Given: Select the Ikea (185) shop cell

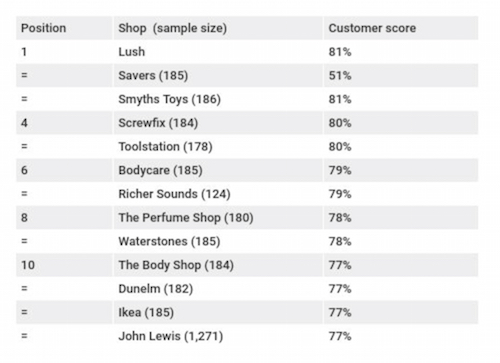Looking at the screenshot, I should tap(146, 312).
